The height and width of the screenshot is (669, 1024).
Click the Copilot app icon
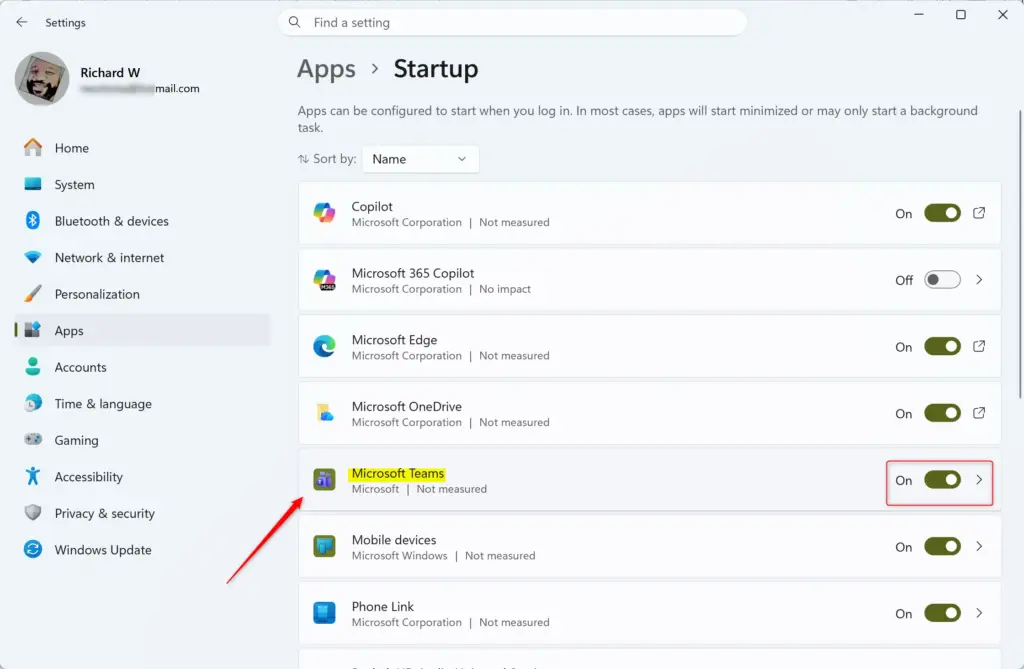325,213
